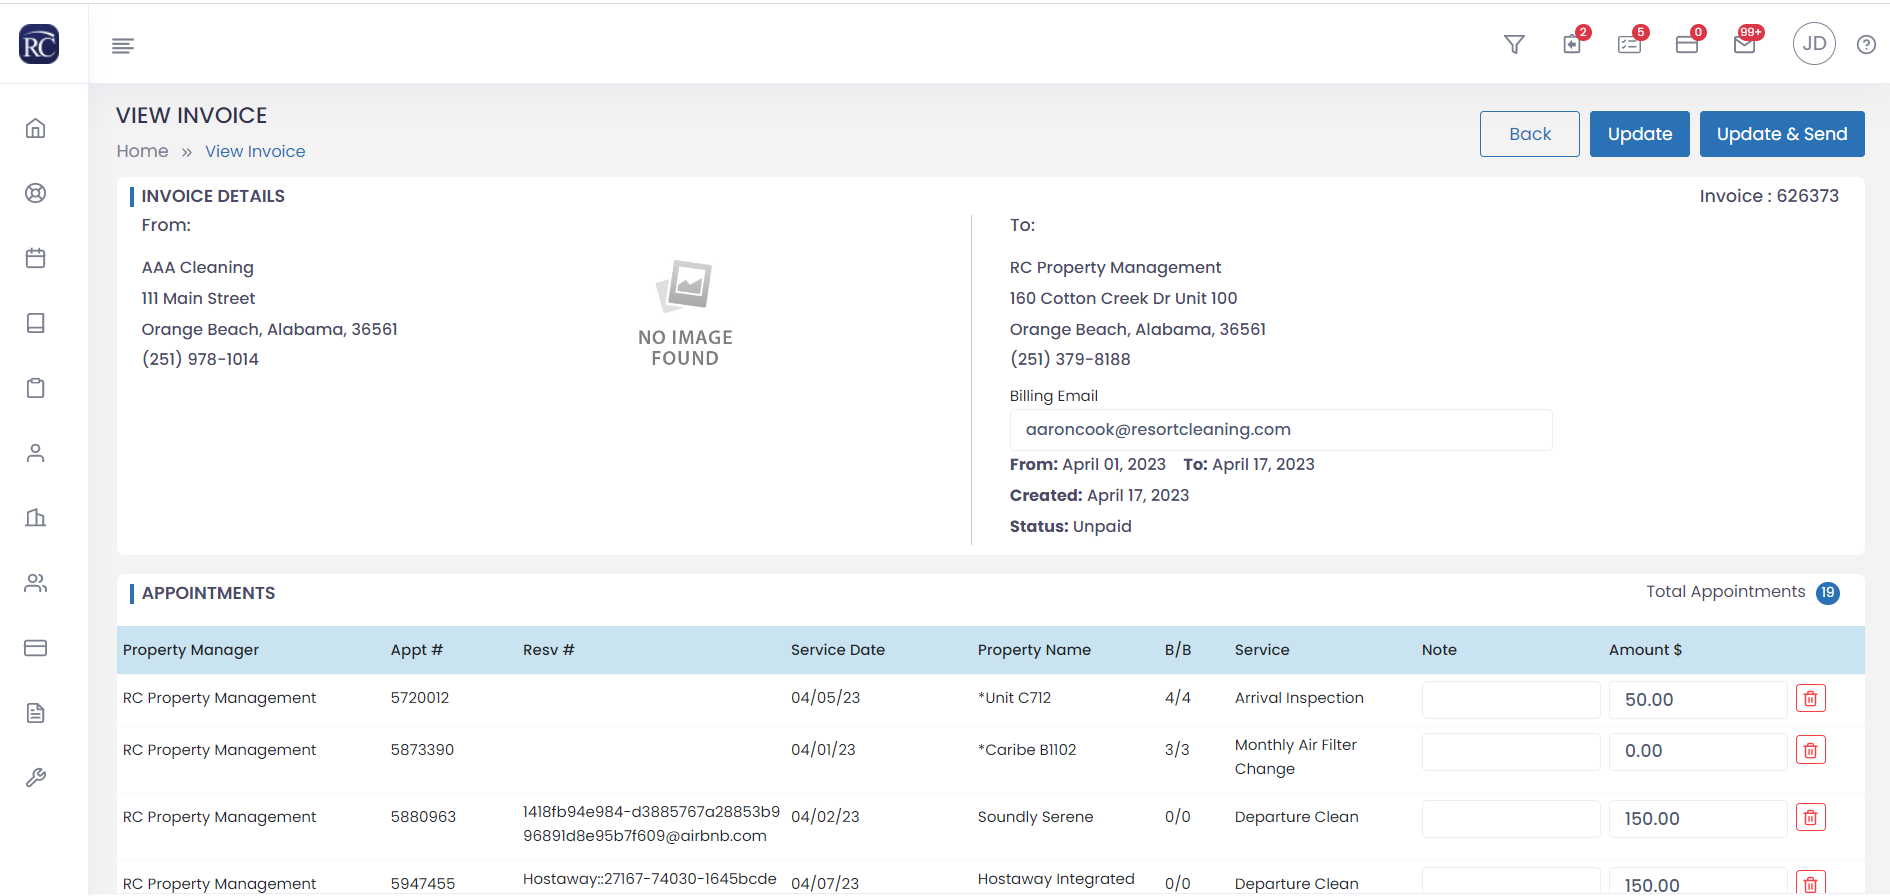This screenshot has width=1890, height=896.
Task: Open the filter funnel icon
Action: (1514, 44)
